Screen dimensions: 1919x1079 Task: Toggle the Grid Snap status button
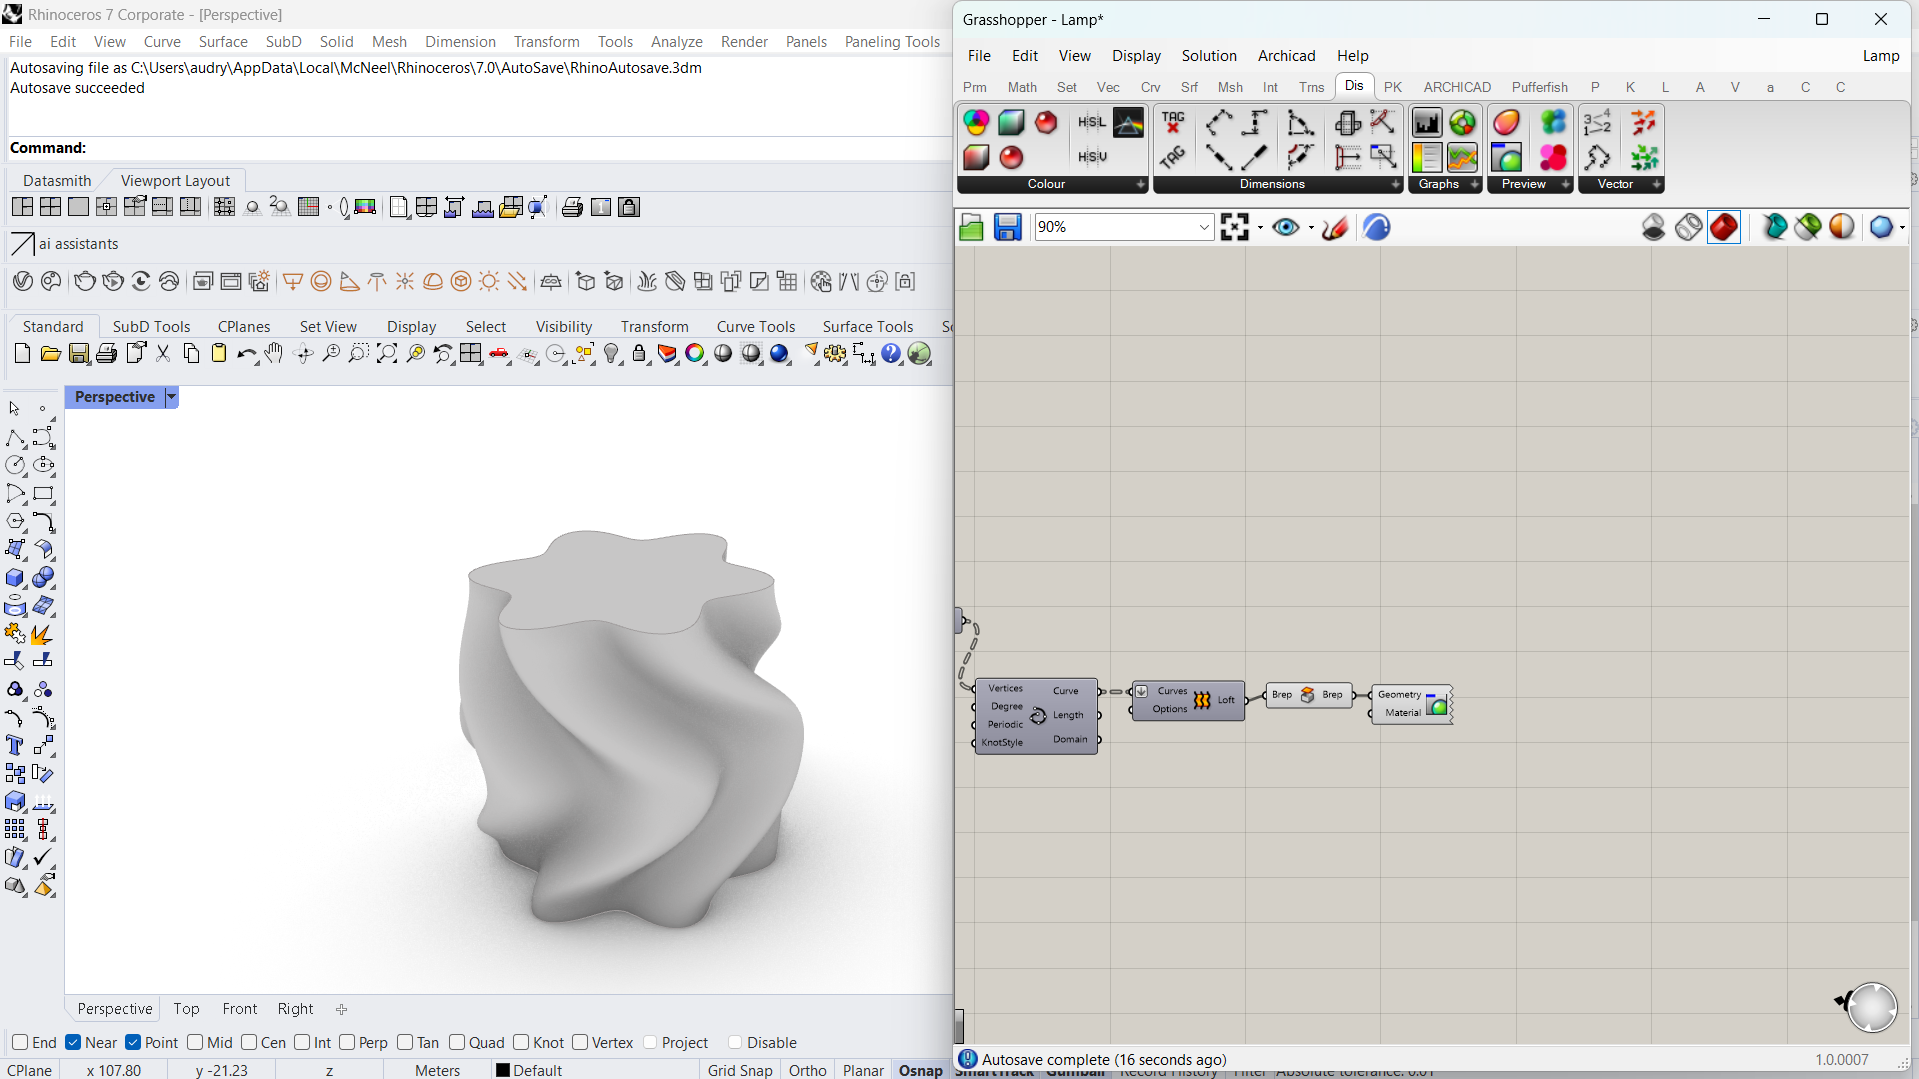[740, 1070]
